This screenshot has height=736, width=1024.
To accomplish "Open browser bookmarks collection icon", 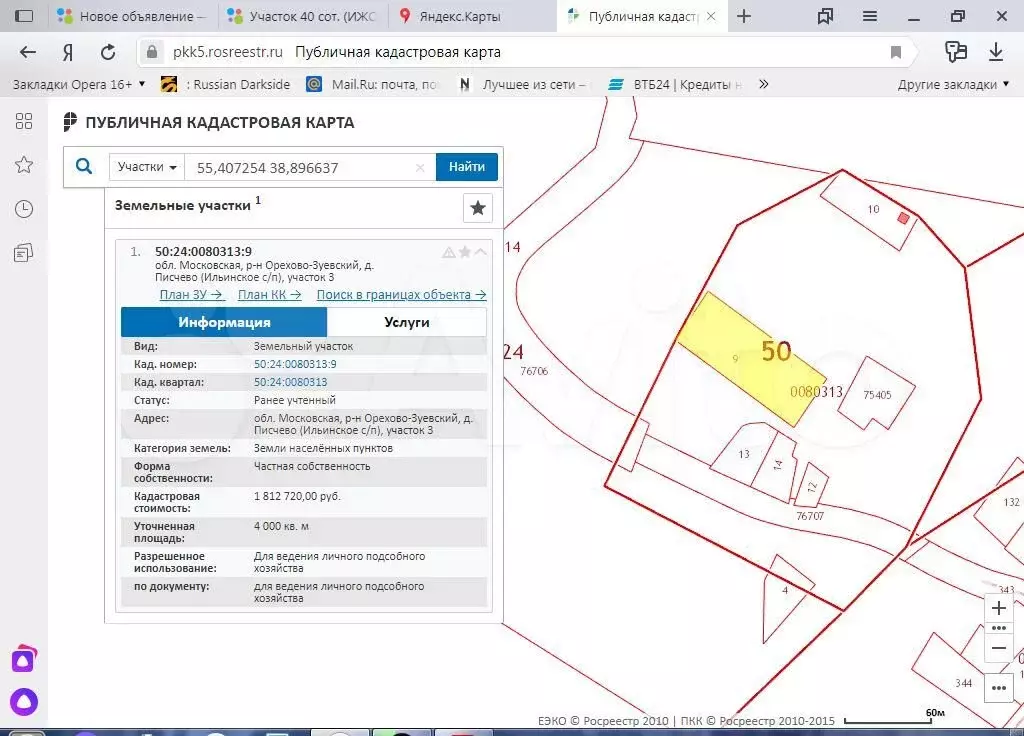I will pyautogui.click(x=825, y=16).
